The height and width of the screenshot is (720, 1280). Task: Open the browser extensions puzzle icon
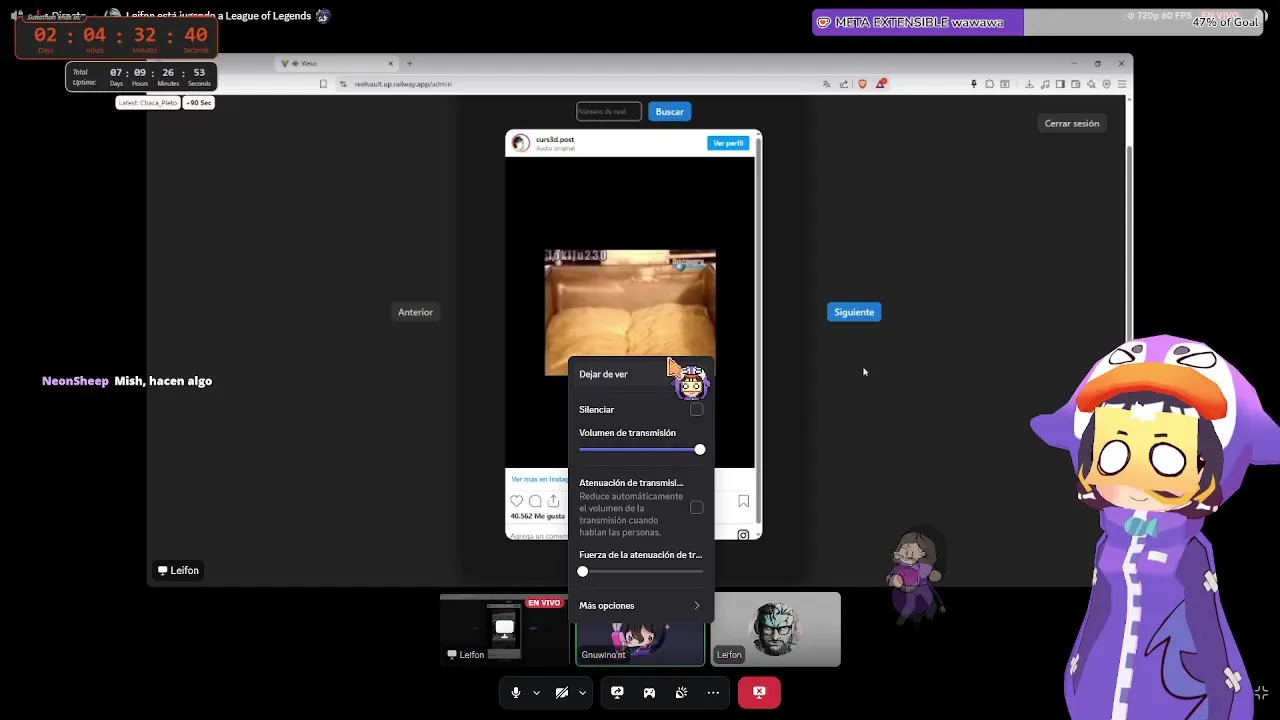(x=989, y=84)
